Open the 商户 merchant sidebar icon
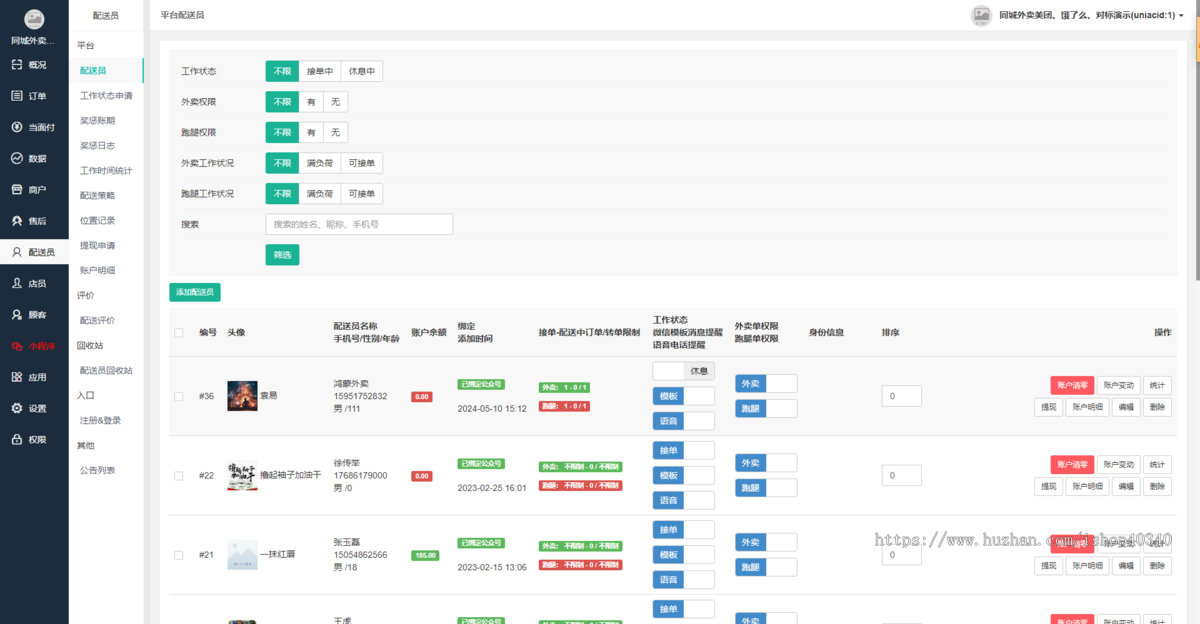Image resolution: width=1200 pixels, height=624 pixels. click(x=17, y=190)
